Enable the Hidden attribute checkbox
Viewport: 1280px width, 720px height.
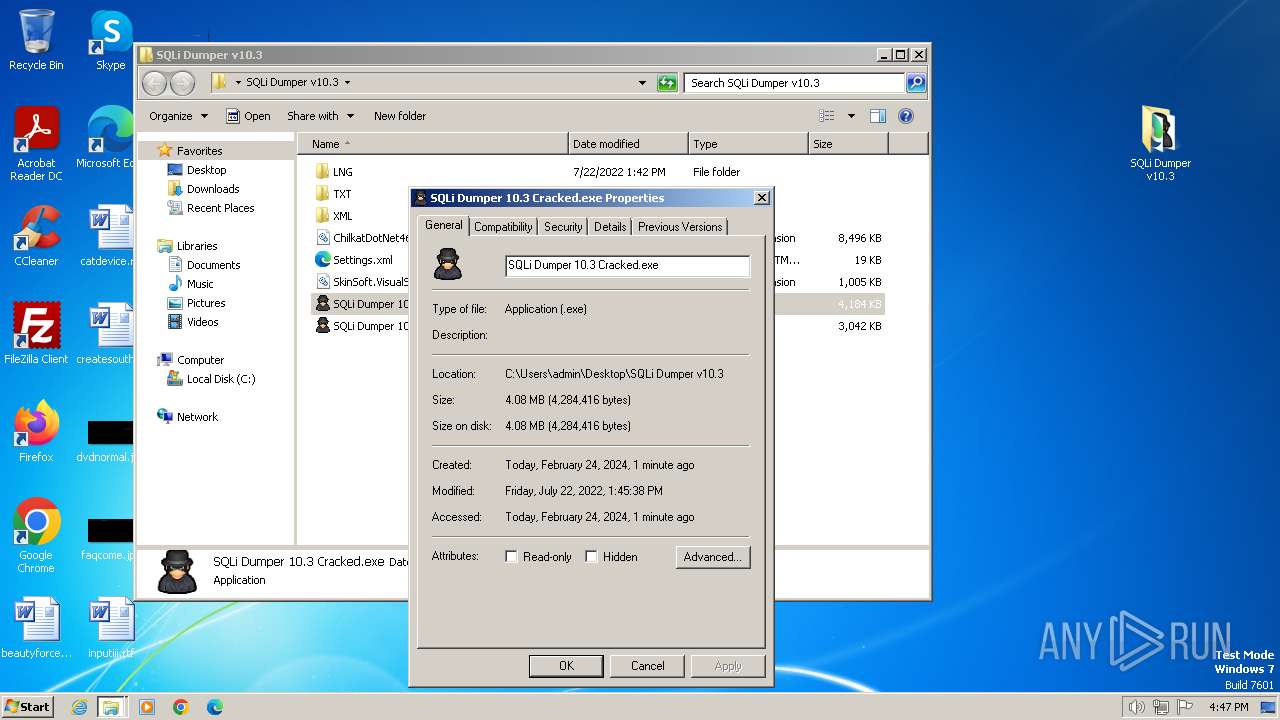pos(591,557)
